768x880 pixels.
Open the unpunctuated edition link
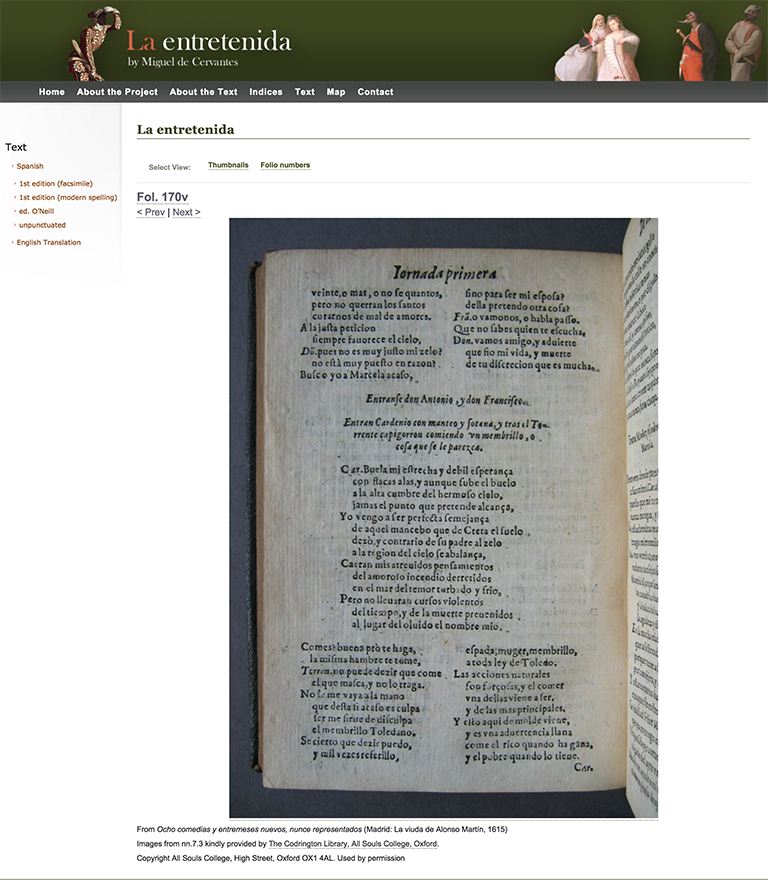click(x=42, y=225)
